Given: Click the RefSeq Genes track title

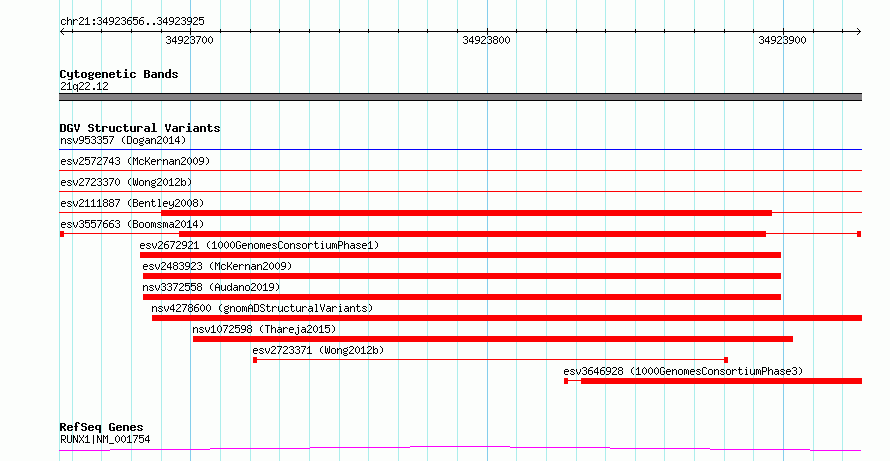Looking at the screenshot, I should click(x=101, y=427).
